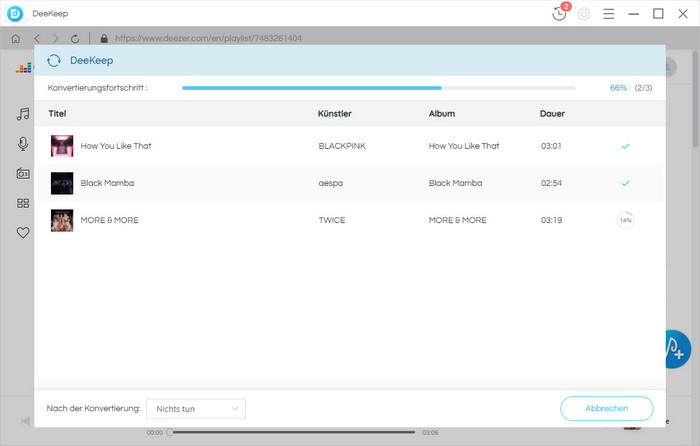Click previous track button in player
This screenshot has width=700, height=446.
25,421
